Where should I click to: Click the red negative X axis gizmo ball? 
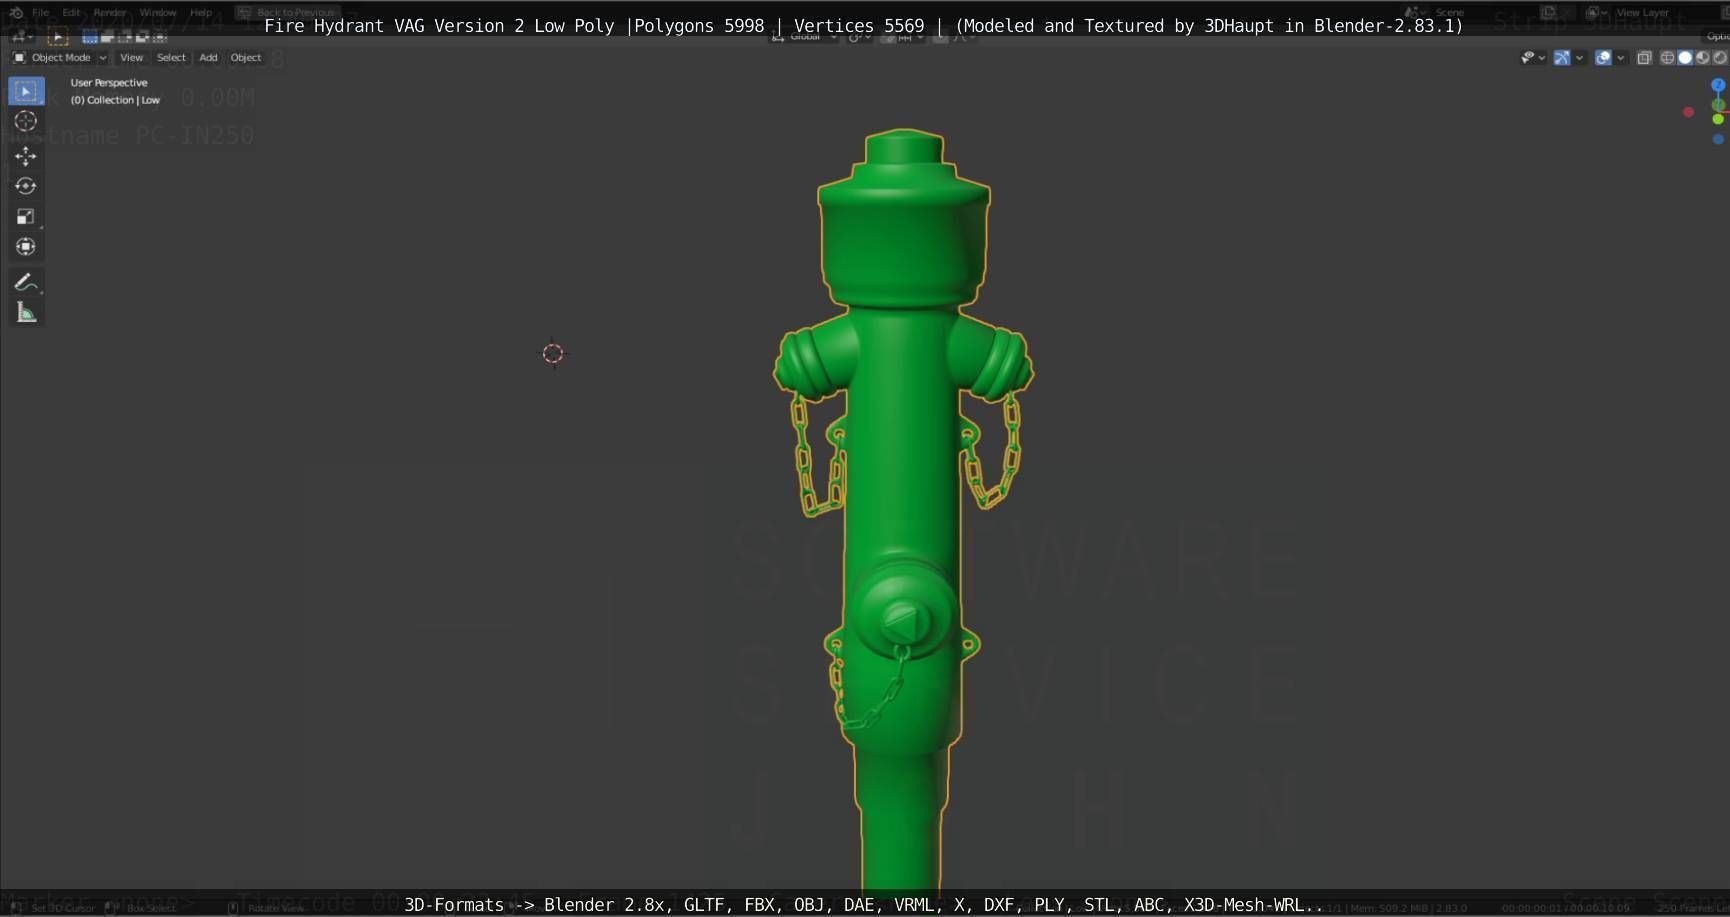(x=1689, y=112)
